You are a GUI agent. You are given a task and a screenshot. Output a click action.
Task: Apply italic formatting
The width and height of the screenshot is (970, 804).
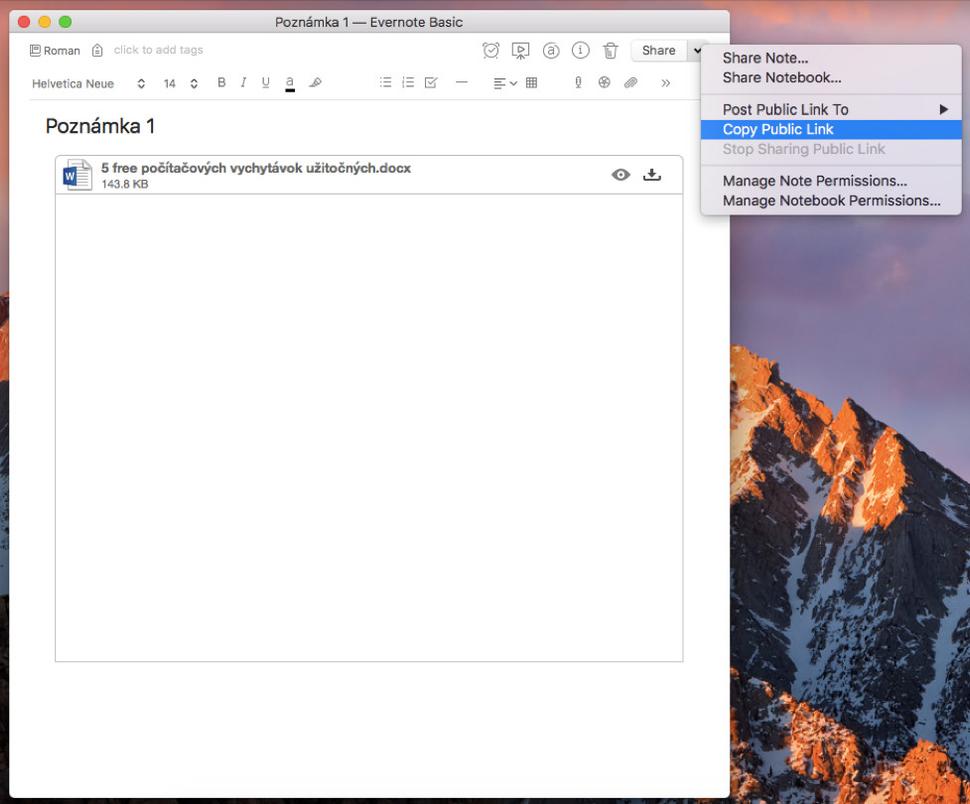244,82
